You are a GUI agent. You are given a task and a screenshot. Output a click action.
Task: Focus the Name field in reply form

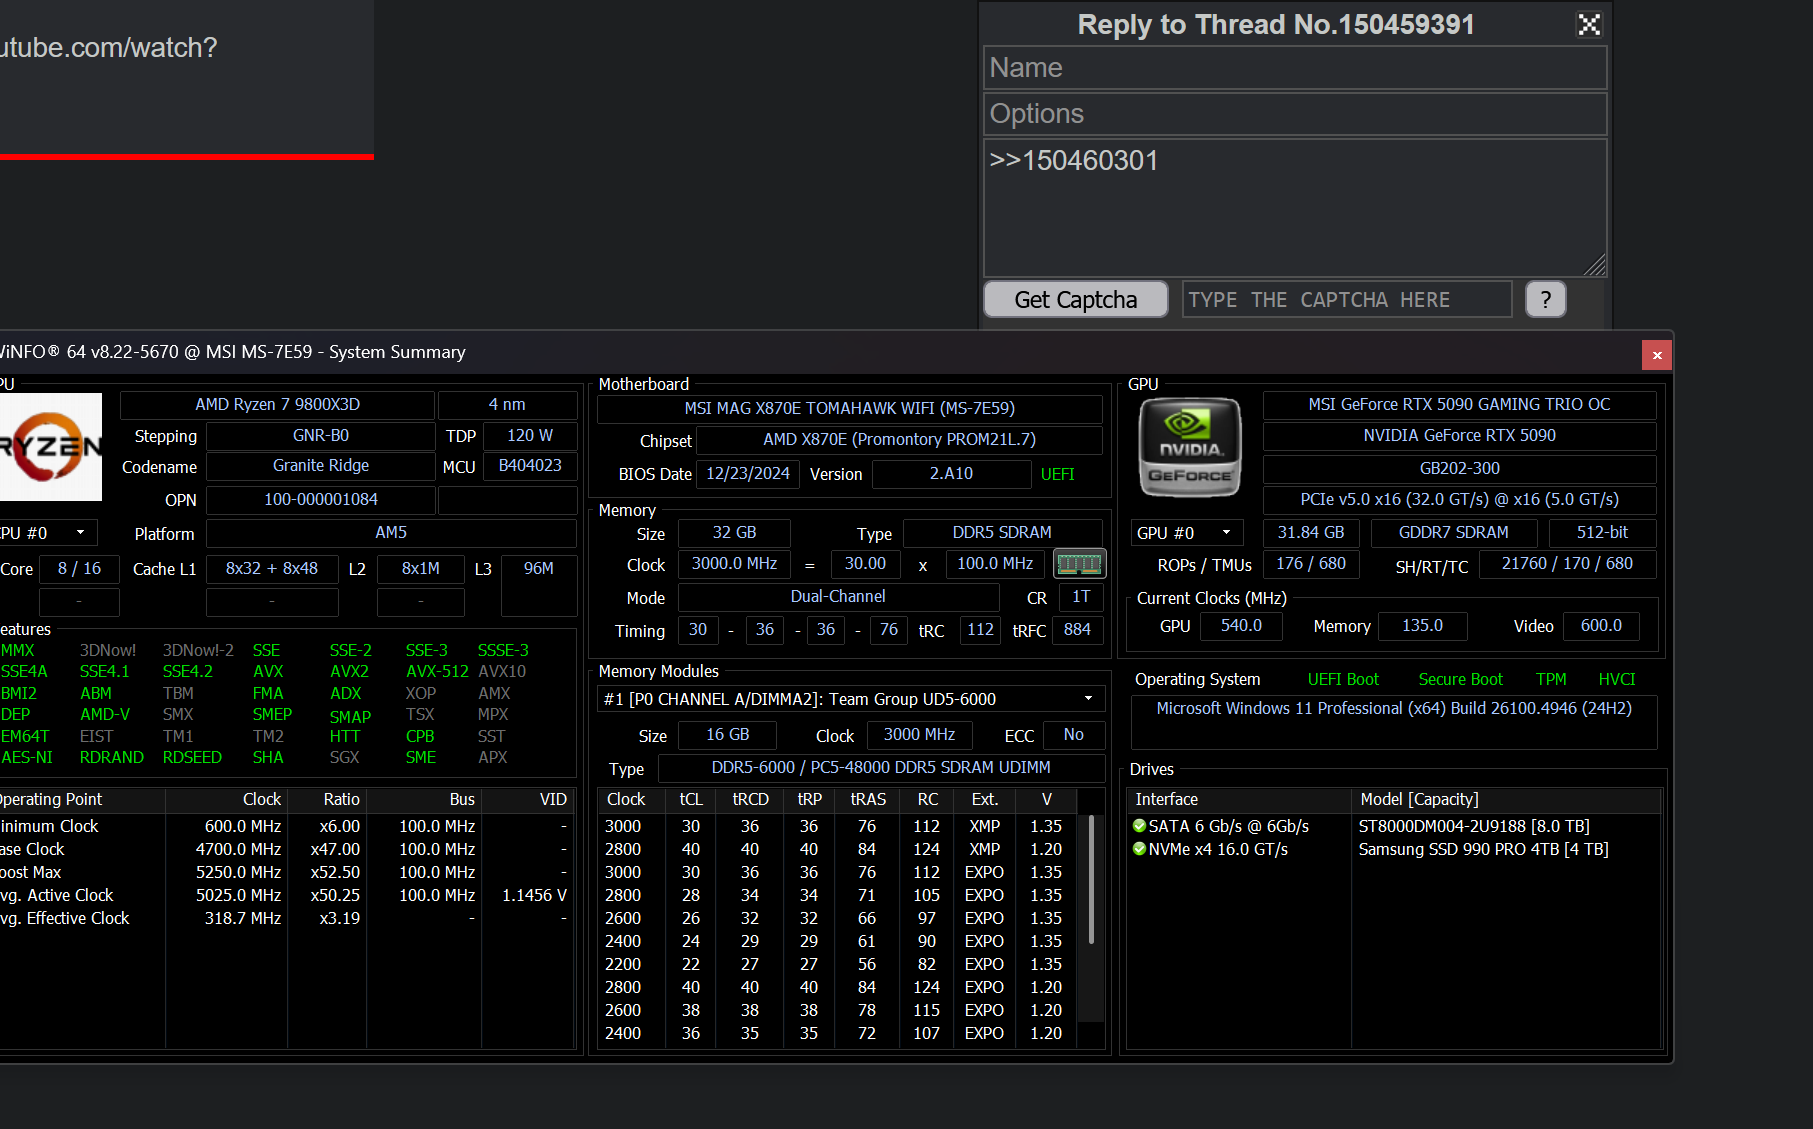click(1295, 68)
